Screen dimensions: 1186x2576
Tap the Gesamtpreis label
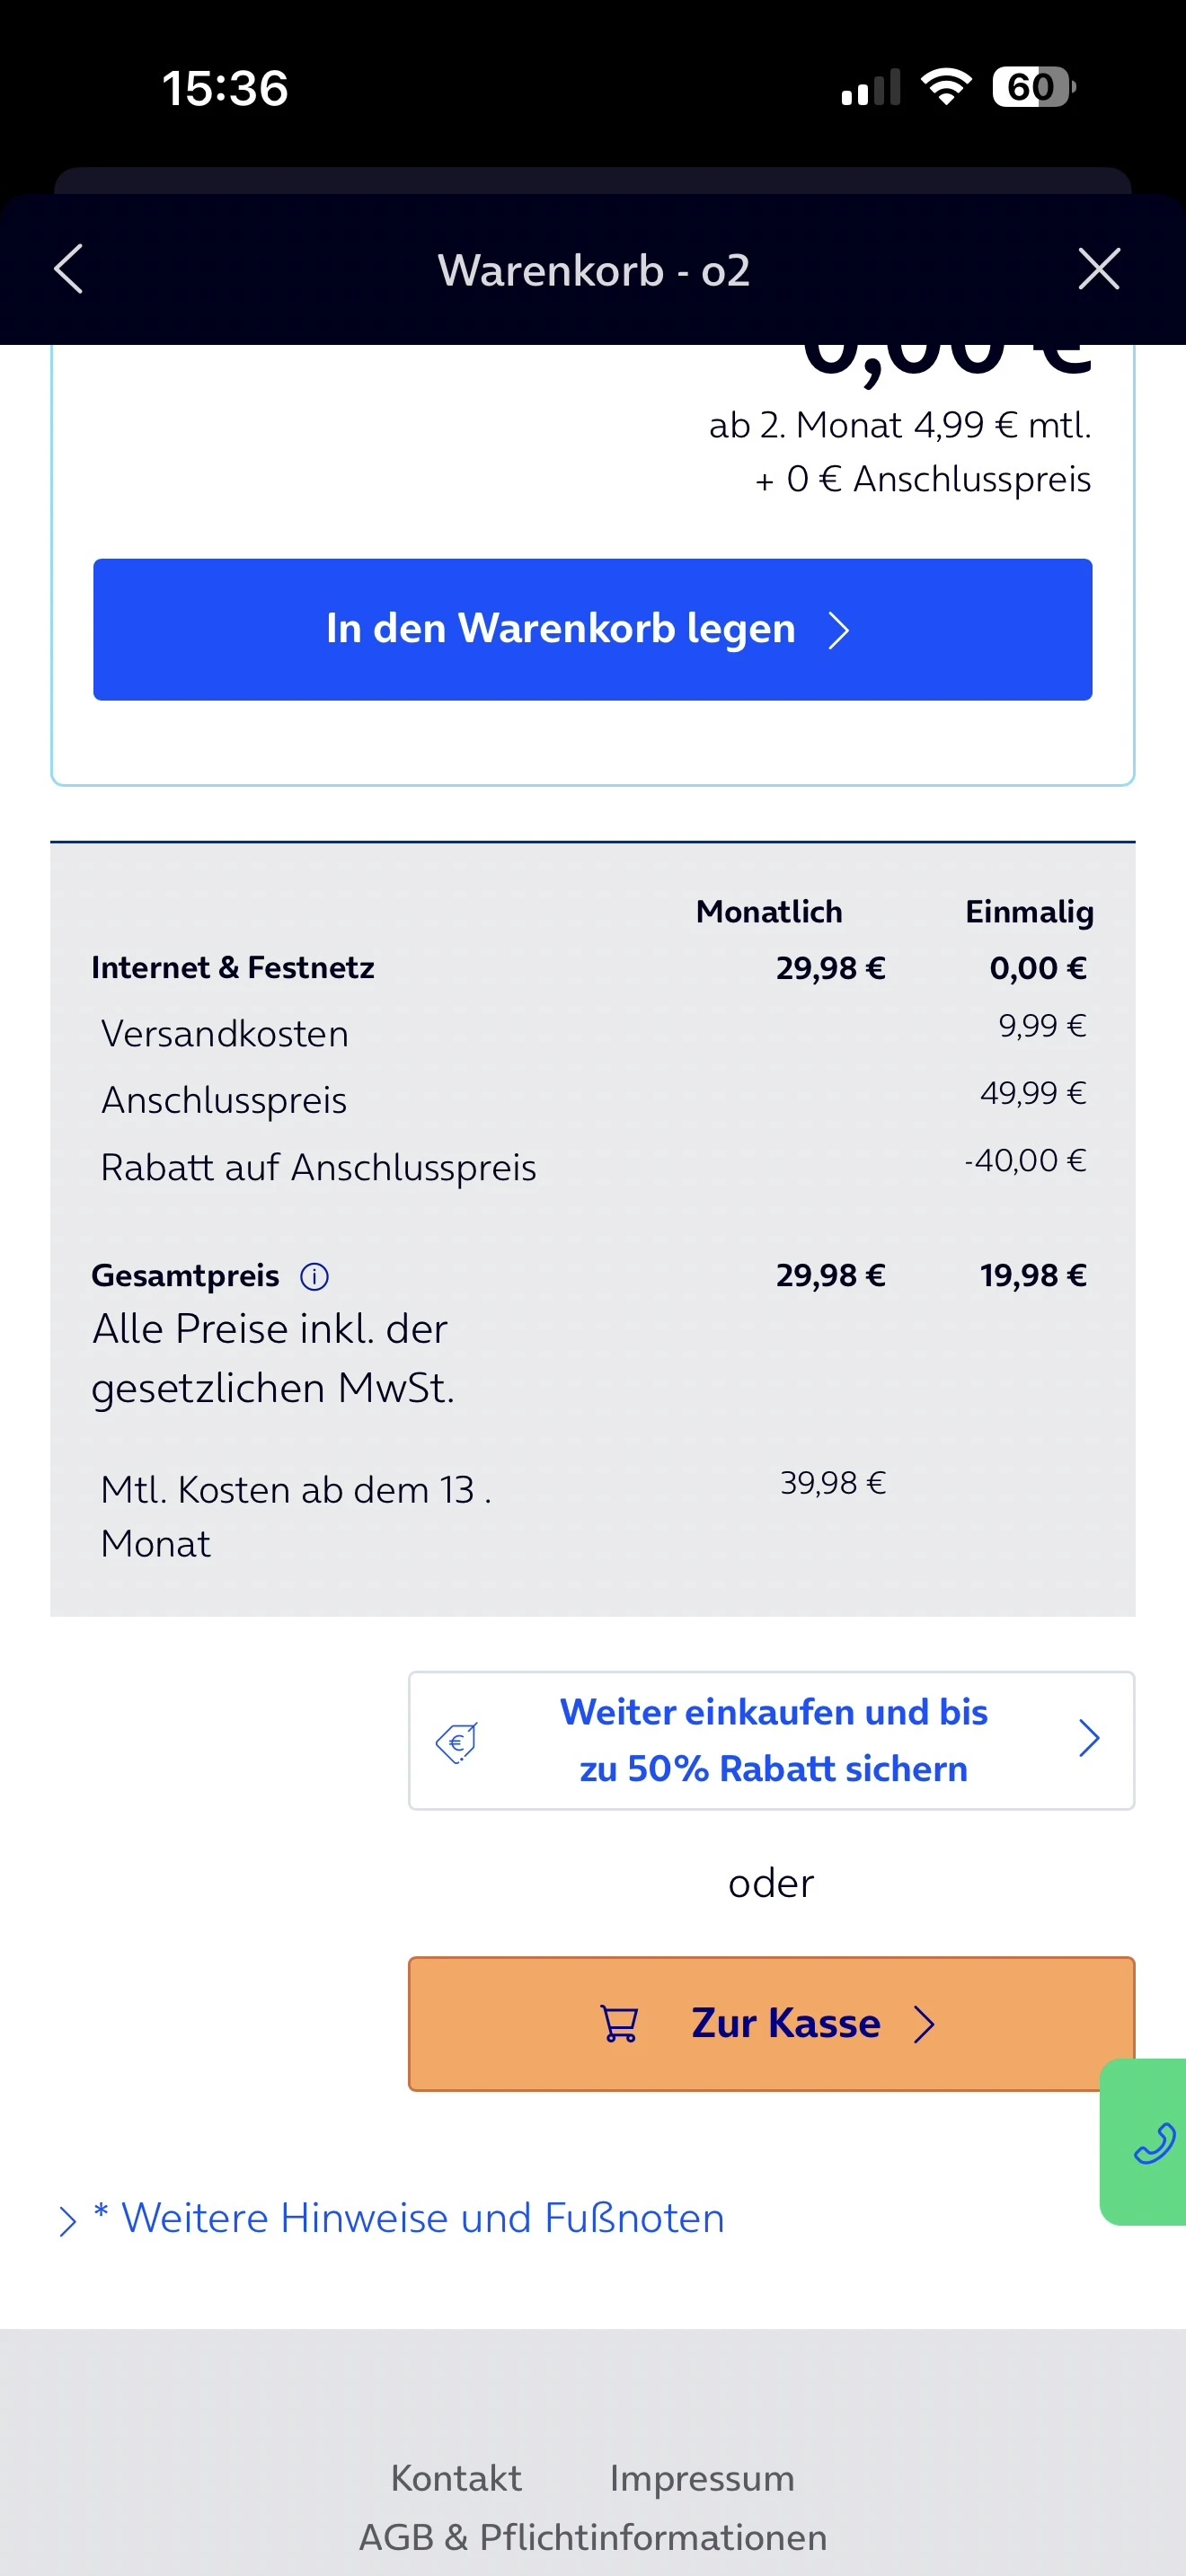185,1276
